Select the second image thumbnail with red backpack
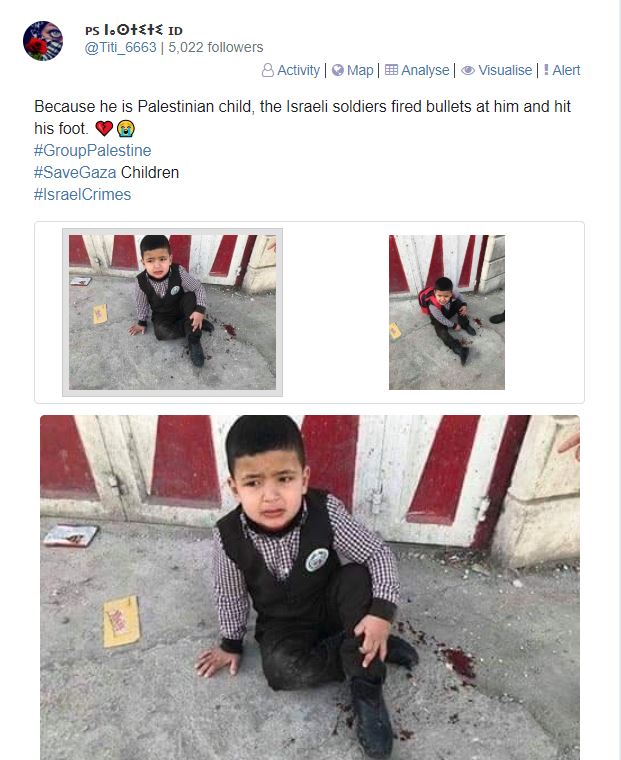The width and height of the screenshot is (621, 760). [446, 313]
